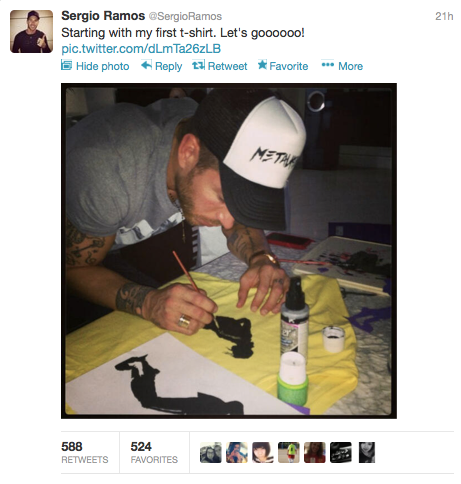View the 588 Retweets list
The height and width of the screenshot is (484, 461).
pos(85,452)
